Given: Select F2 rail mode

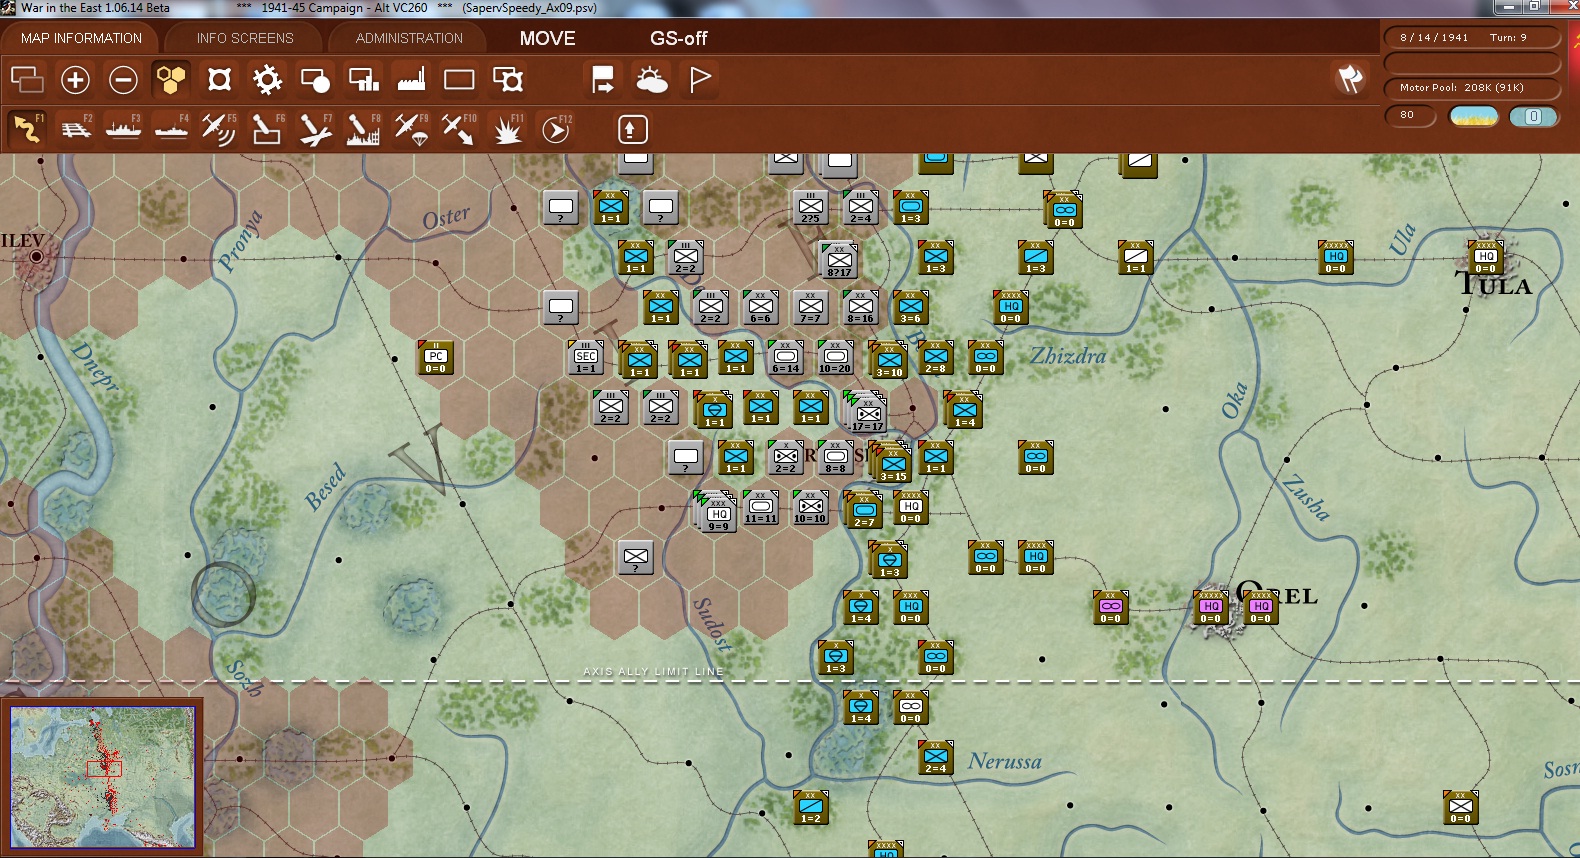Looking at the screenshot, I should point(75,129).
